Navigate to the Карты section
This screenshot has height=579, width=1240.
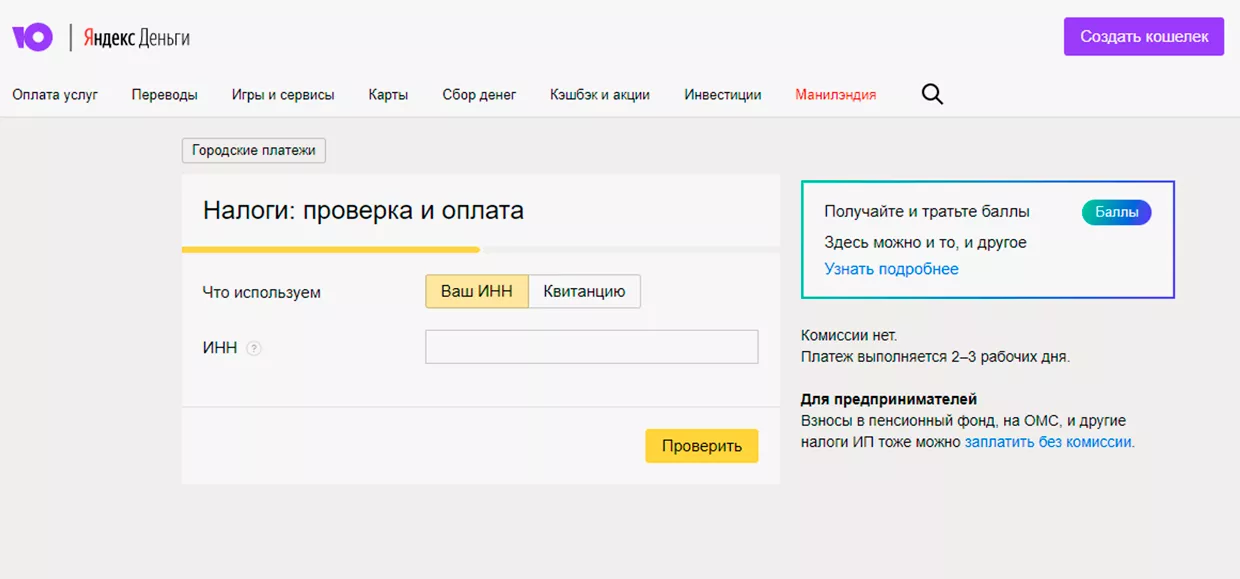(388, 95)
